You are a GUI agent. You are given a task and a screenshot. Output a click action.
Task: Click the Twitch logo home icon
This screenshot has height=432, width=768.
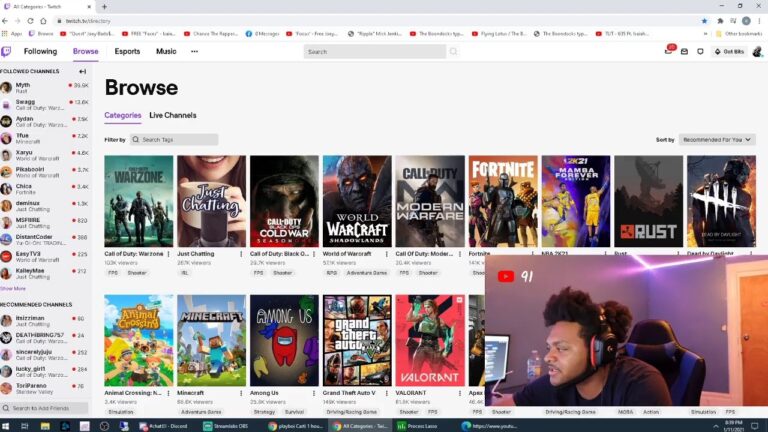[x=6, y=51]
